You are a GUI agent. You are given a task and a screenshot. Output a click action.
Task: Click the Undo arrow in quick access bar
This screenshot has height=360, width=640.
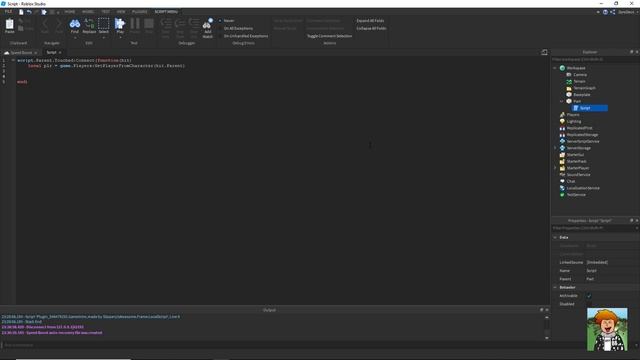click(29, 12)
